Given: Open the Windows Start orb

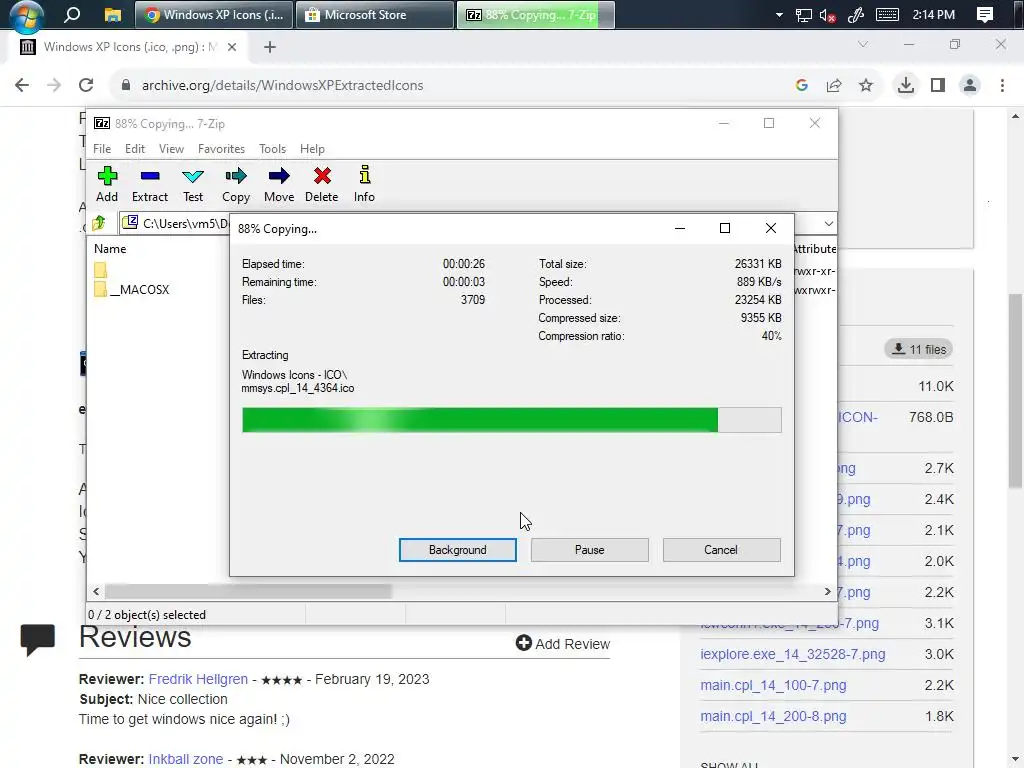Looking at the screenshot, I should point(27,16).
